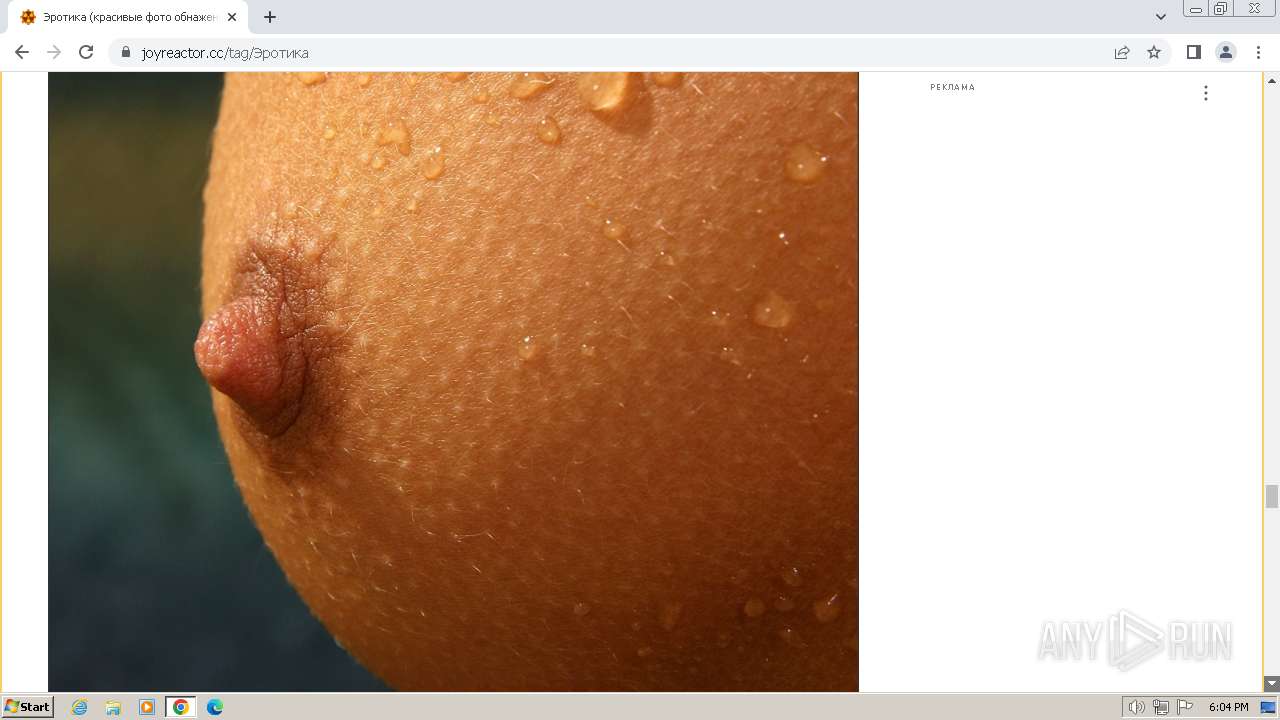
Task: Open the network tray icon
Action: click(1161, 707)
